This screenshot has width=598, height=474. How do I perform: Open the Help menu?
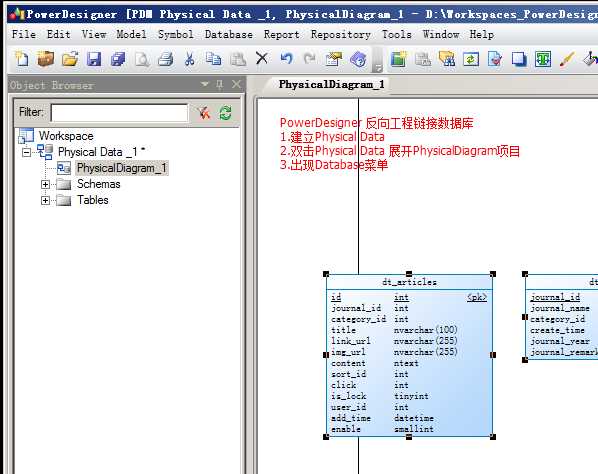[482, 34]
